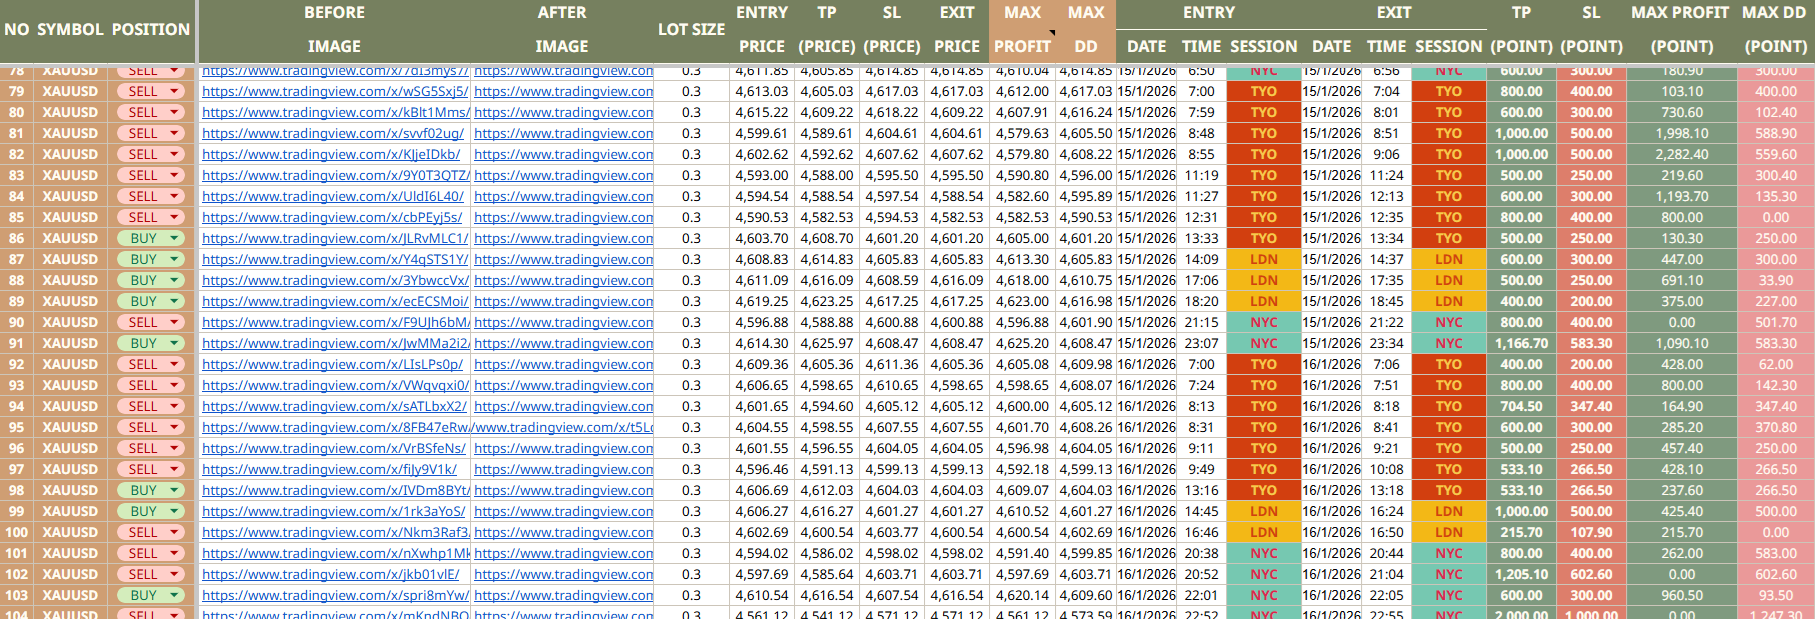Open the SELL position dropdown in row 82
1815x619 pixels.
(x=175, y=154)
